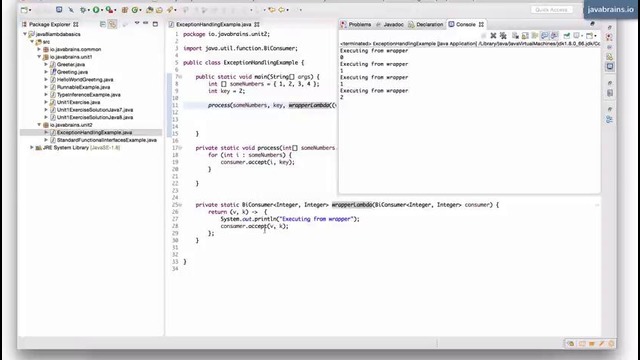Image resolution: width=640 pixels, height=360 pixels.
Task: Select Greeting.java in Package Explorer
Action: (72, 72)
